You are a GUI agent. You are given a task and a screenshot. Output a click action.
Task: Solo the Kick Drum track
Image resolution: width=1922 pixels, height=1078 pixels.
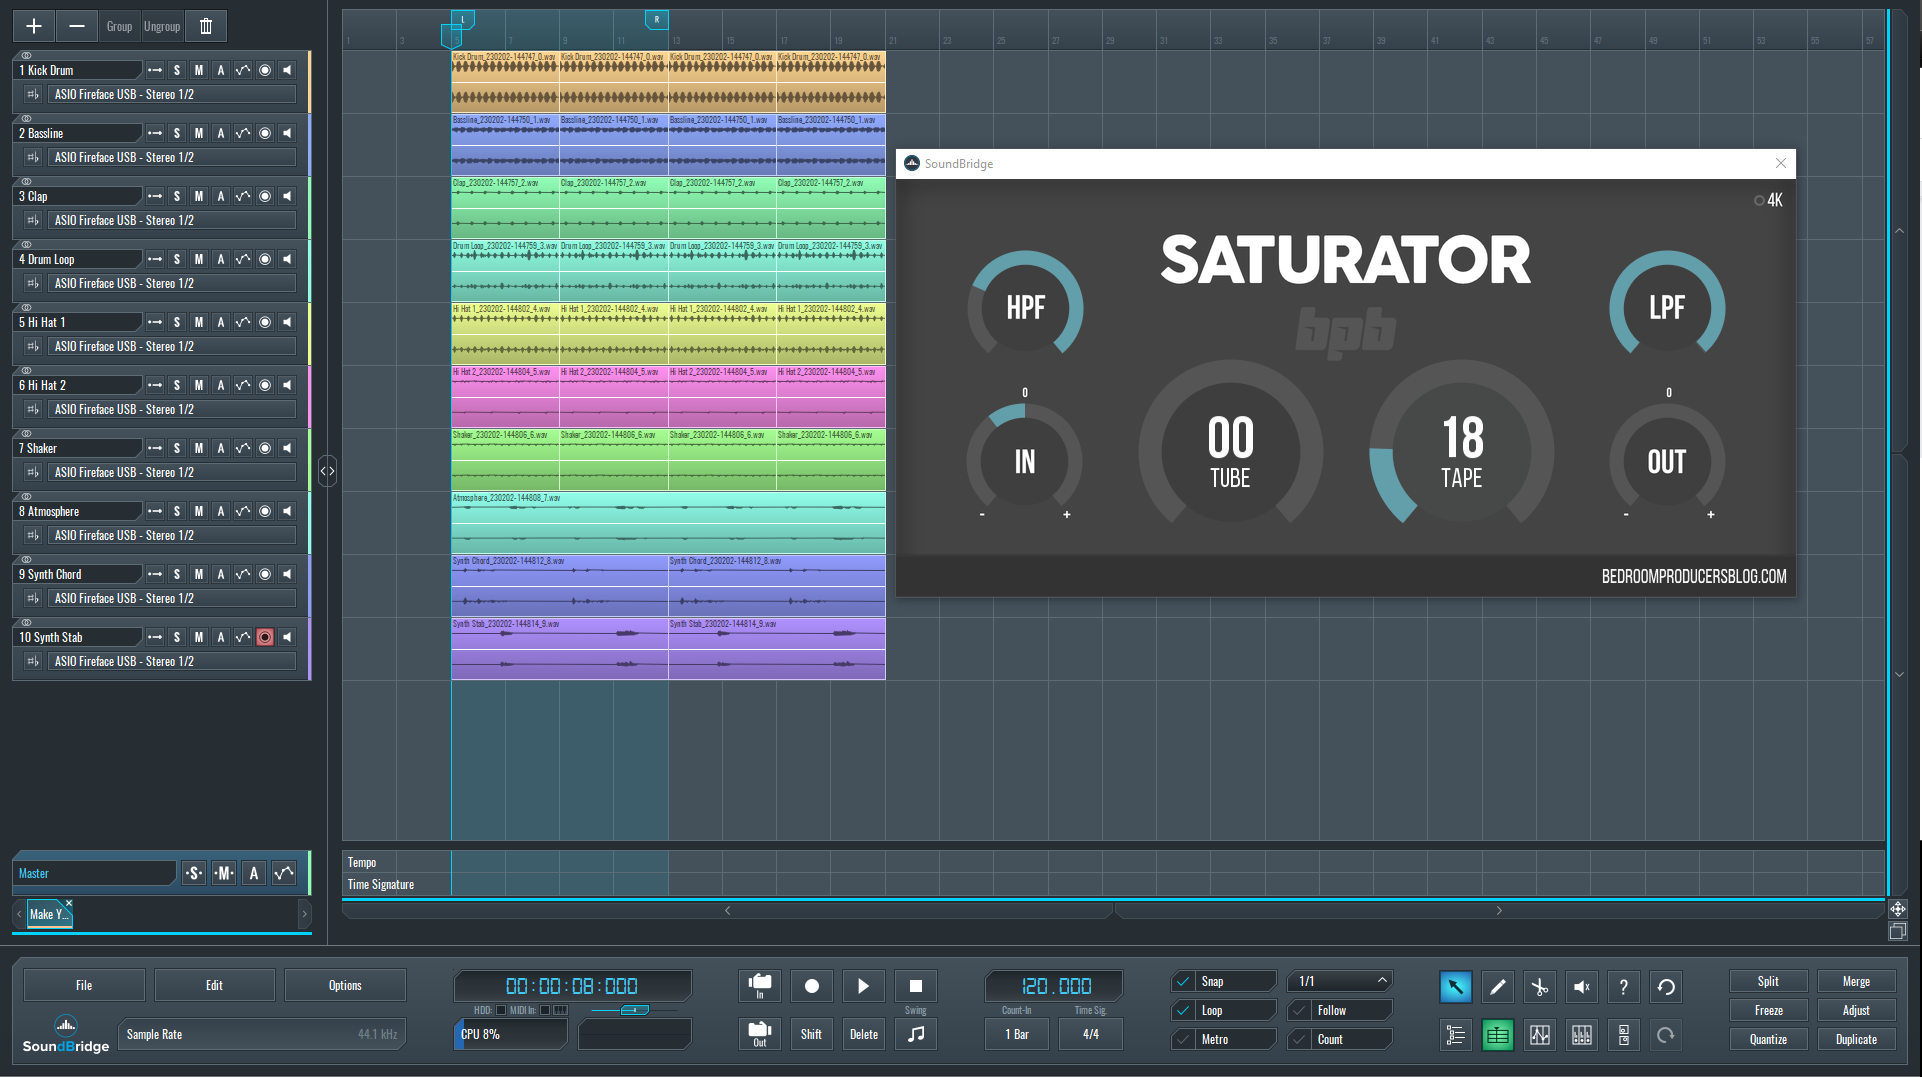(177, 70)
